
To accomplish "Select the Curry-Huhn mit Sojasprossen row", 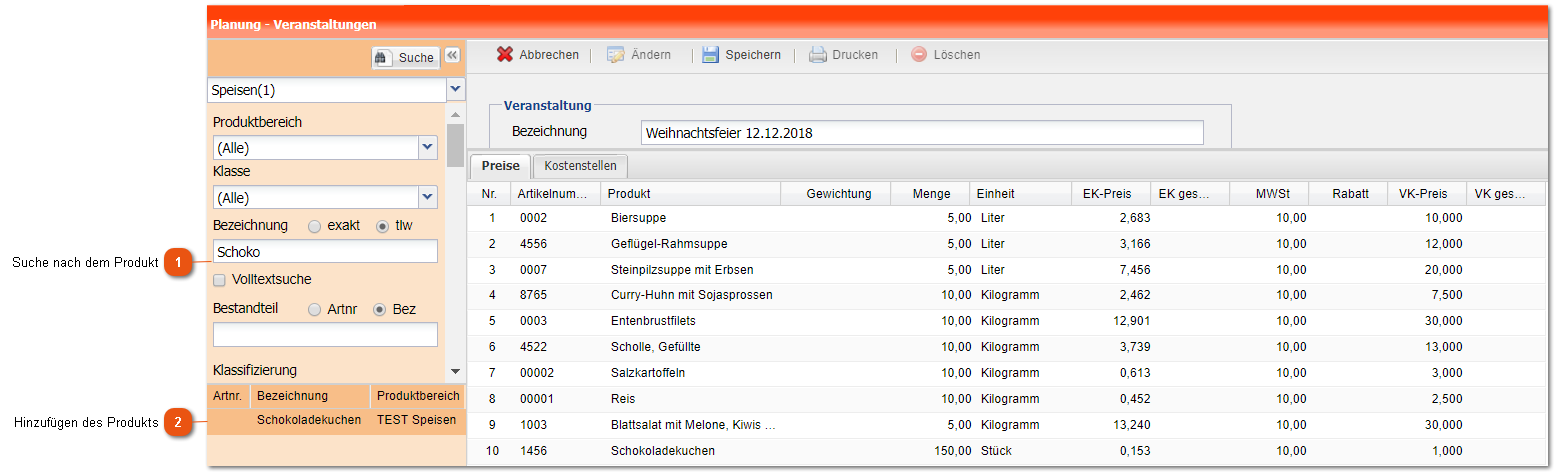I will click(1007, 296).
